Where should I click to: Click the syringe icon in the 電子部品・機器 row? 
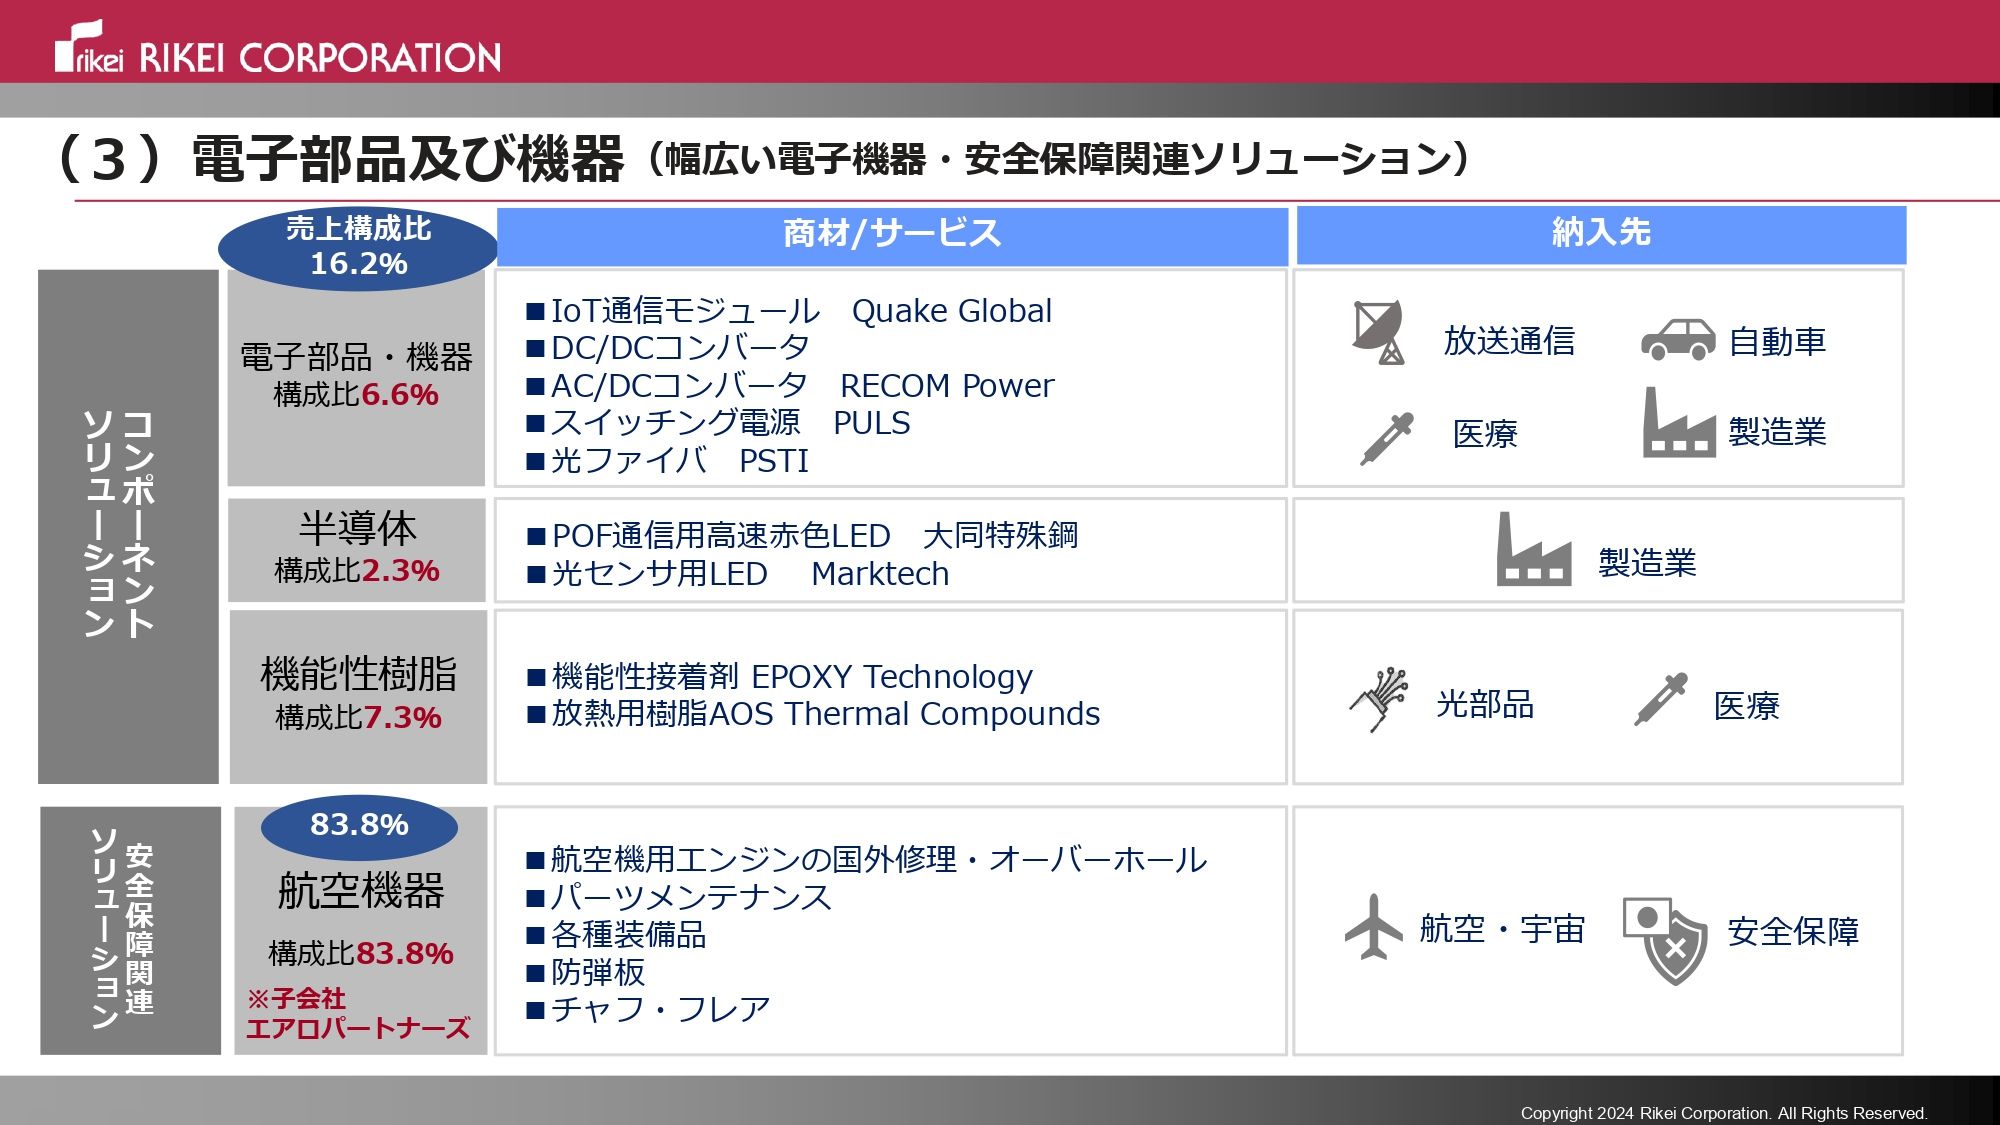pos(1387,438)
